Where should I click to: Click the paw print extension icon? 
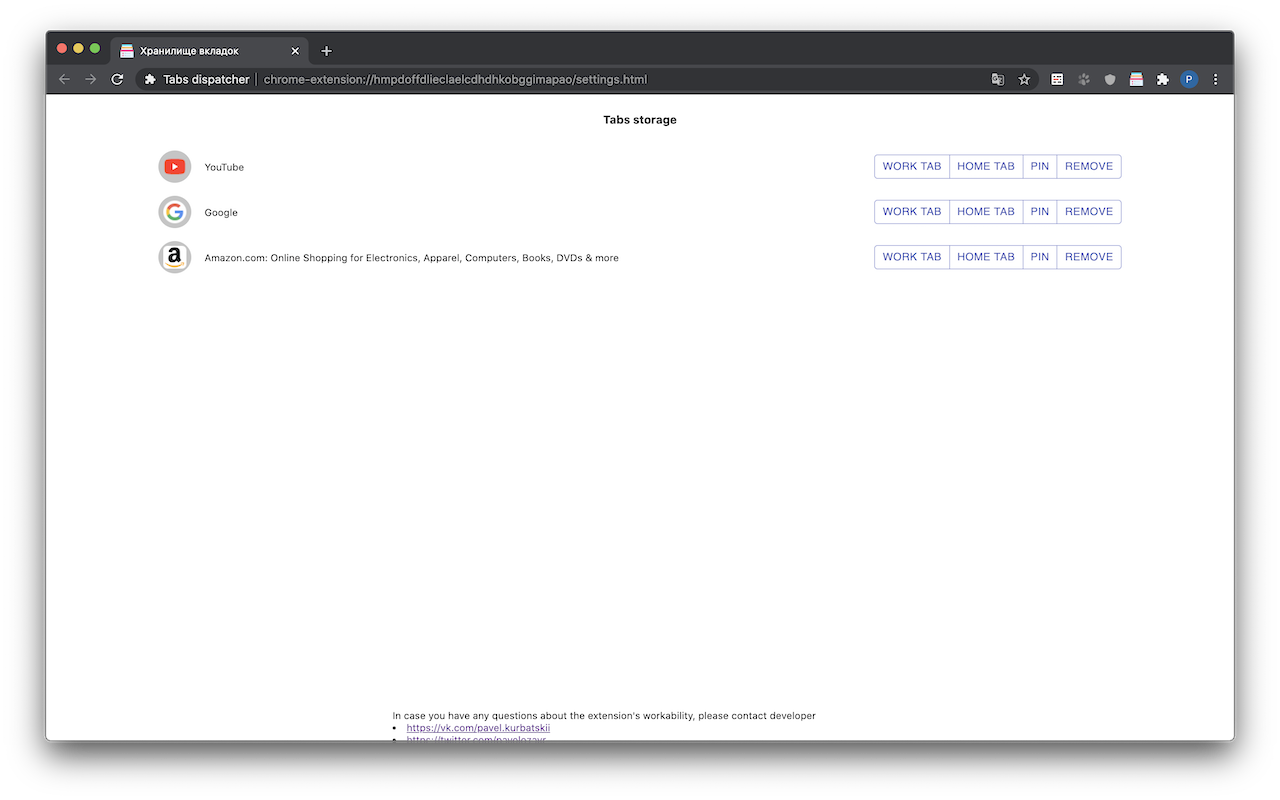click(1084, 79)
